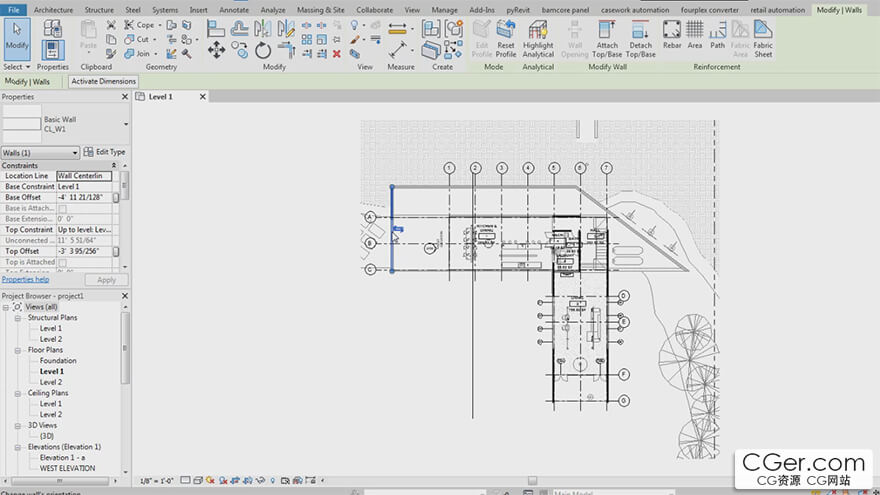
Task: Open the Architecture ribbon tab
Action: point(54,10)
